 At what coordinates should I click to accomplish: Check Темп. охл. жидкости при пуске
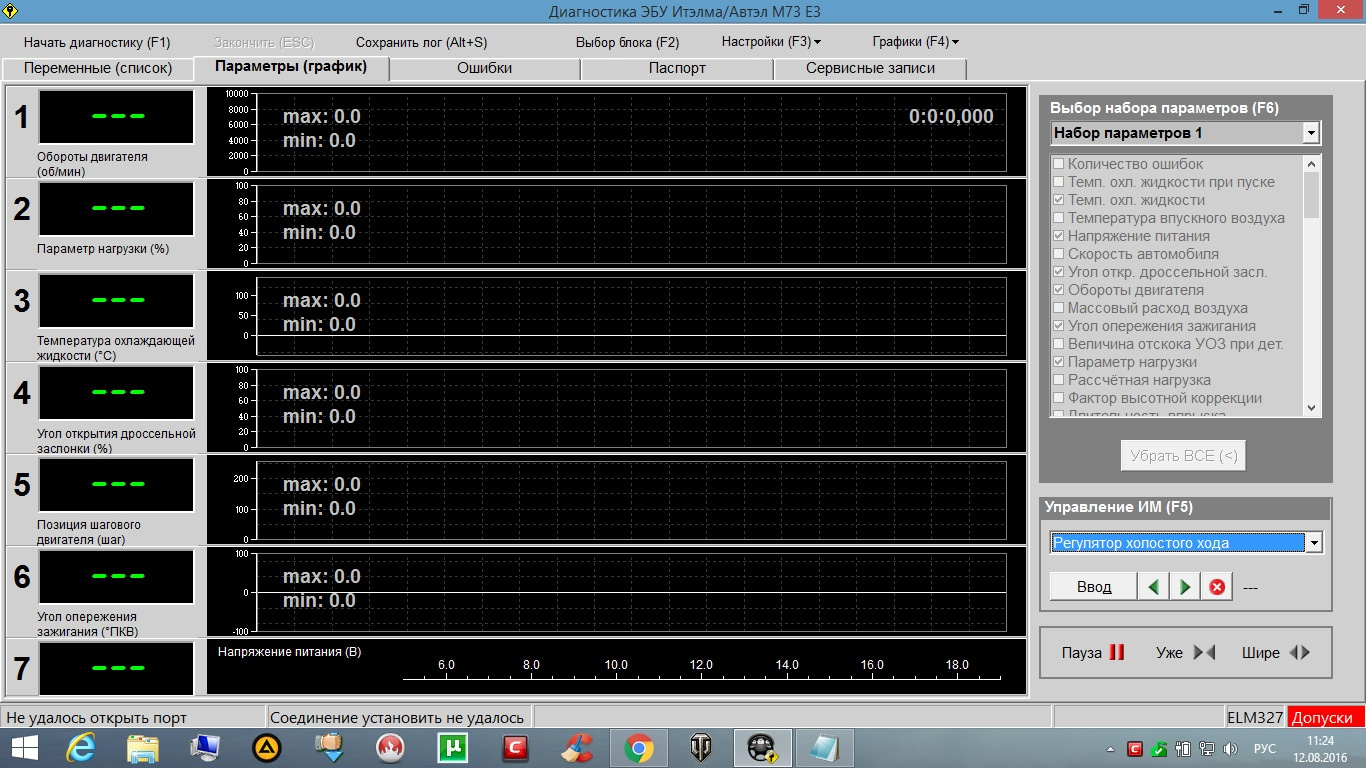[x=1059, y=182]
